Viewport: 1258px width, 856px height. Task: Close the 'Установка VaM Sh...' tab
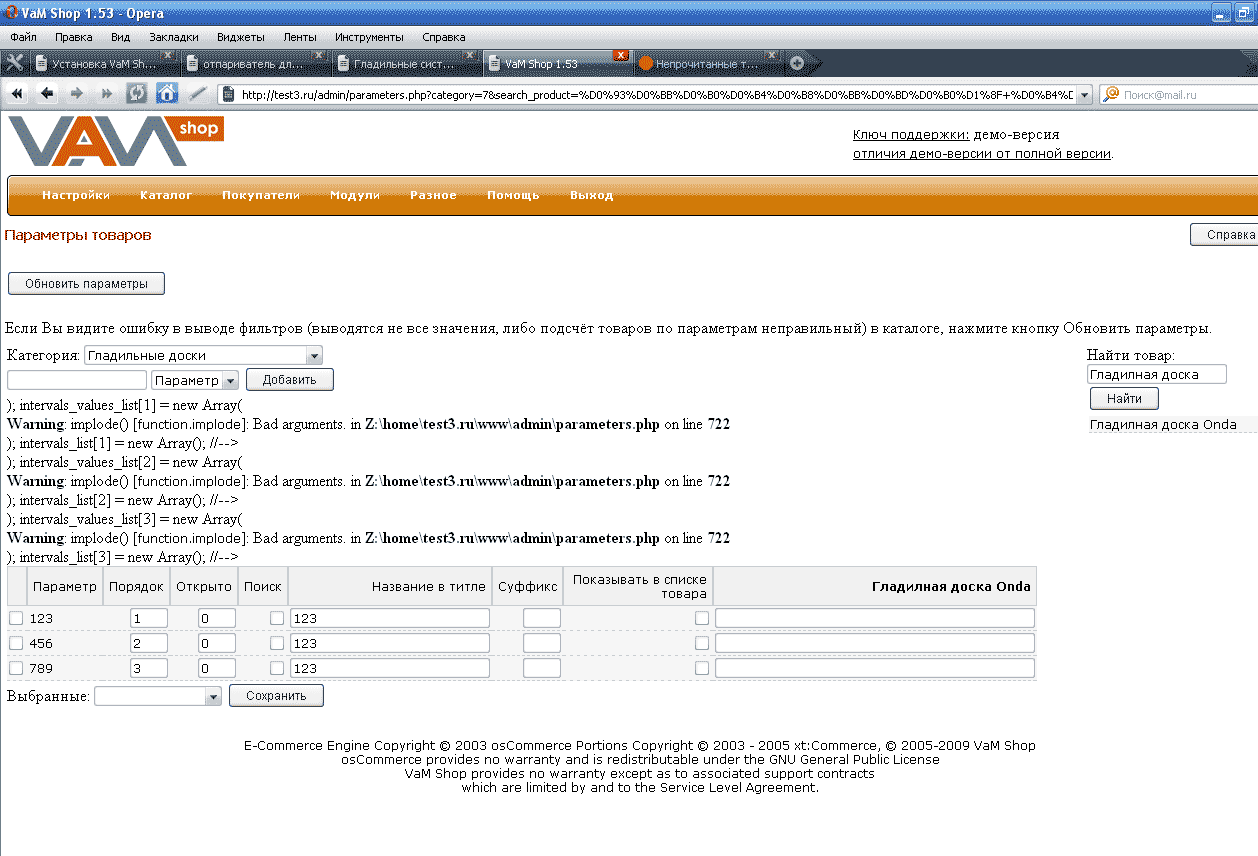168,55
